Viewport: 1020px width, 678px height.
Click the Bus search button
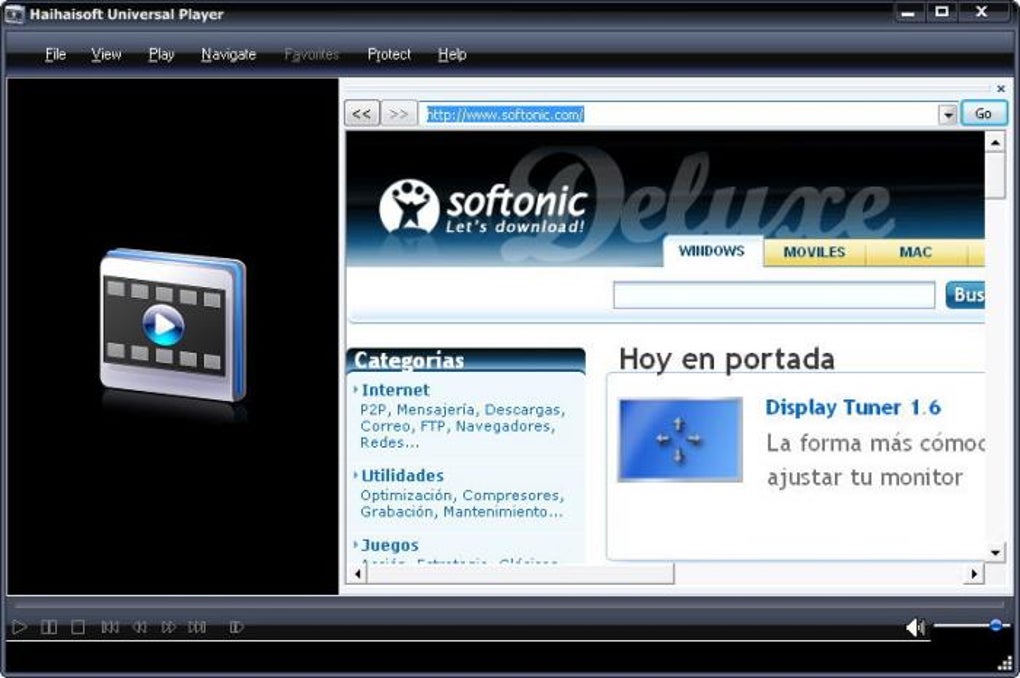point(965,295)
